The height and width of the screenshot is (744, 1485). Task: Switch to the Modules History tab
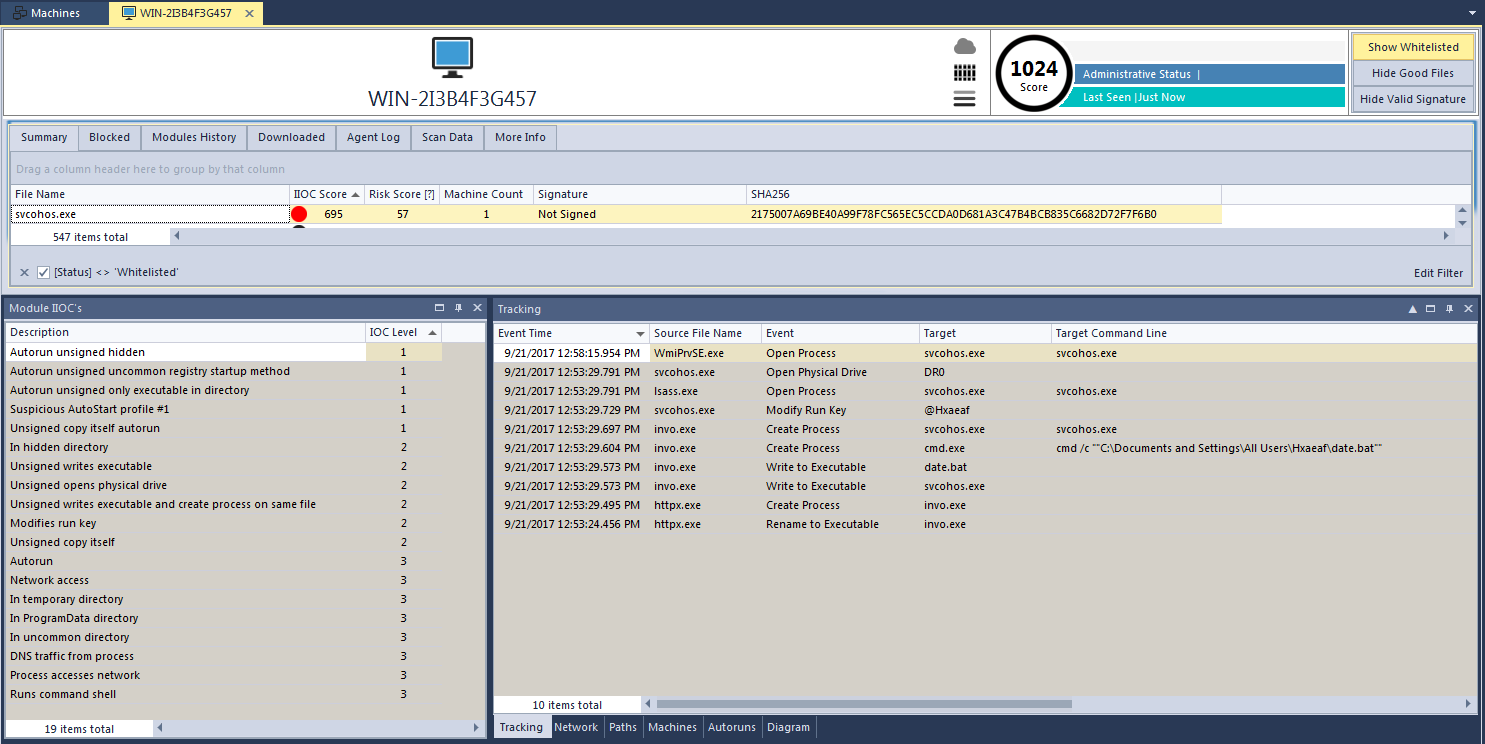pyautogui.click(x=194, y=137)
